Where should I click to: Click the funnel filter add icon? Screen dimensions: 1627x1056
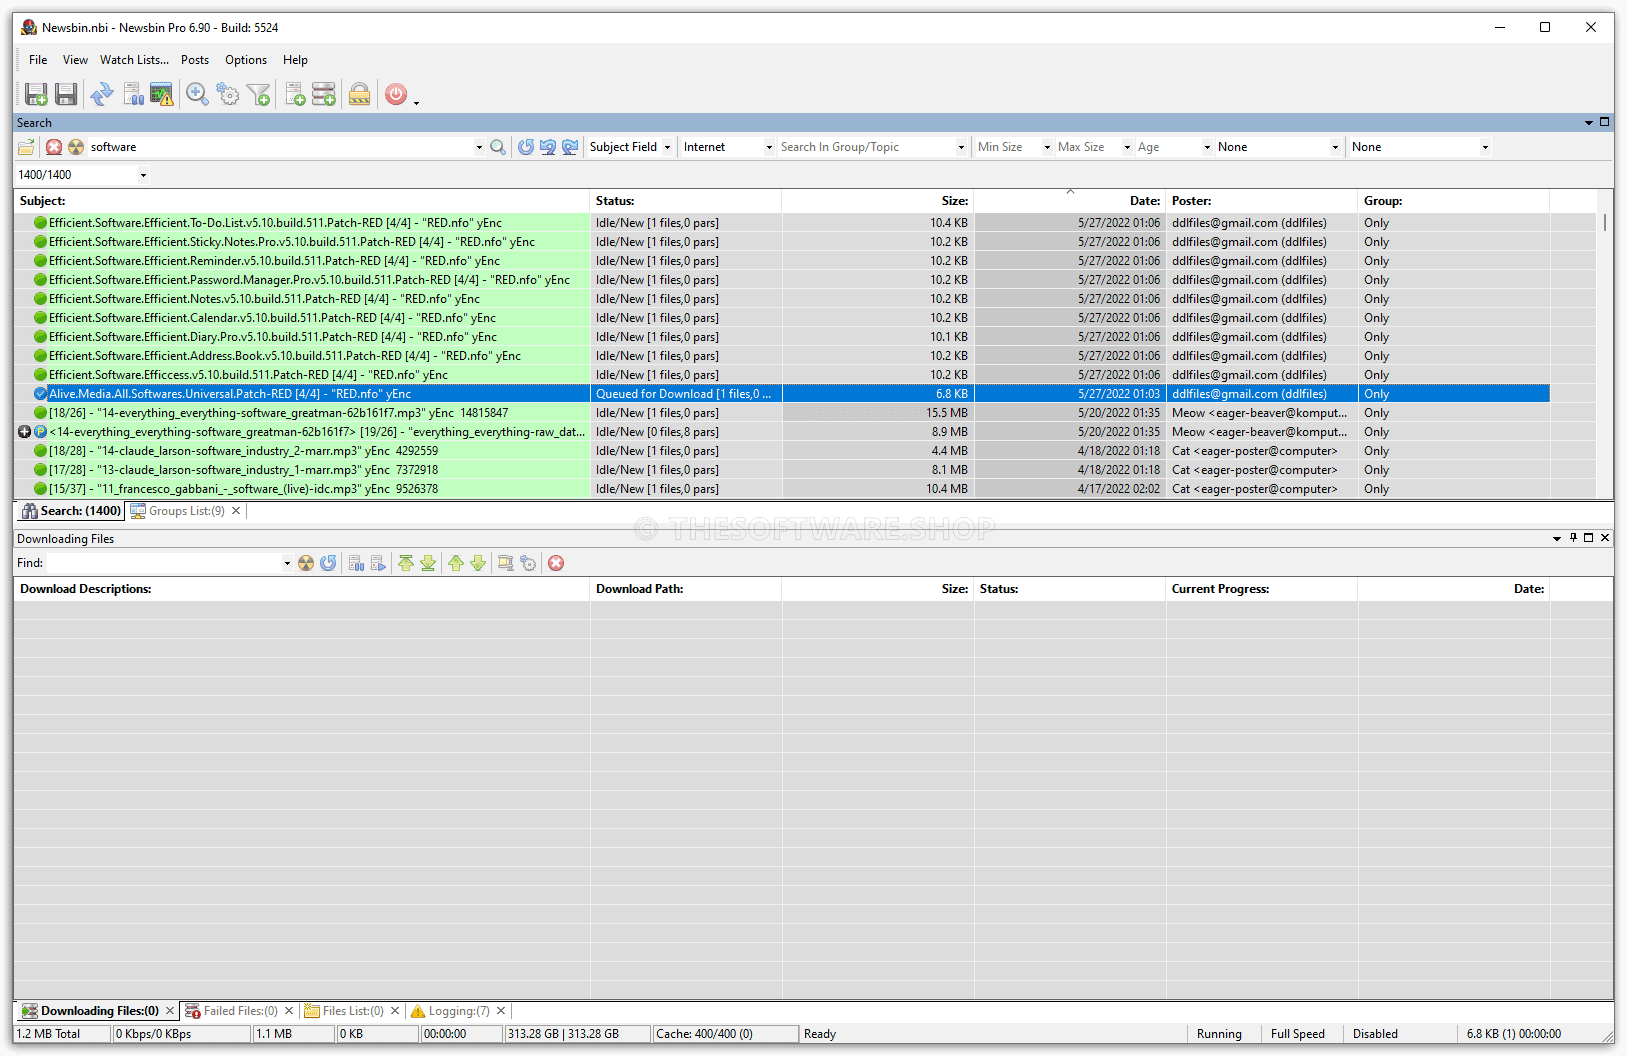(x=259, y=95)
